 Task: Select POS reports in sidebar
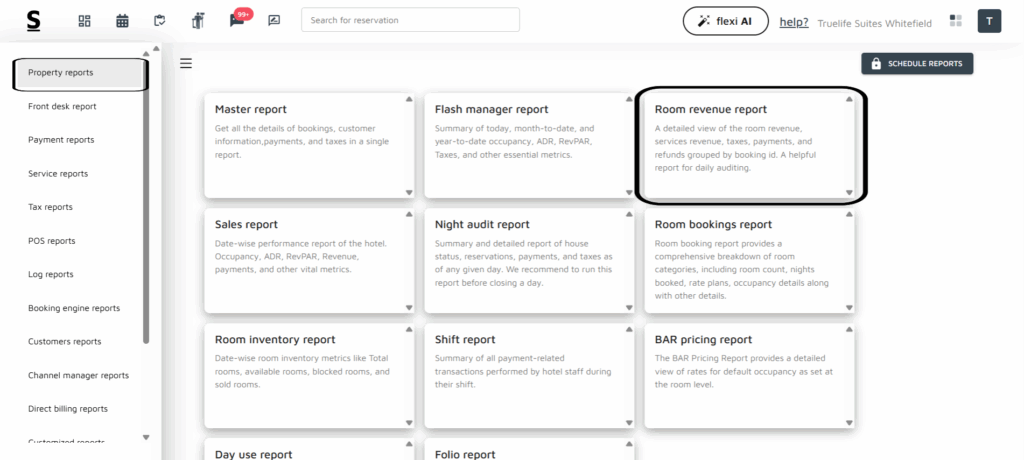pyautogui.click(x=52, y=241)
